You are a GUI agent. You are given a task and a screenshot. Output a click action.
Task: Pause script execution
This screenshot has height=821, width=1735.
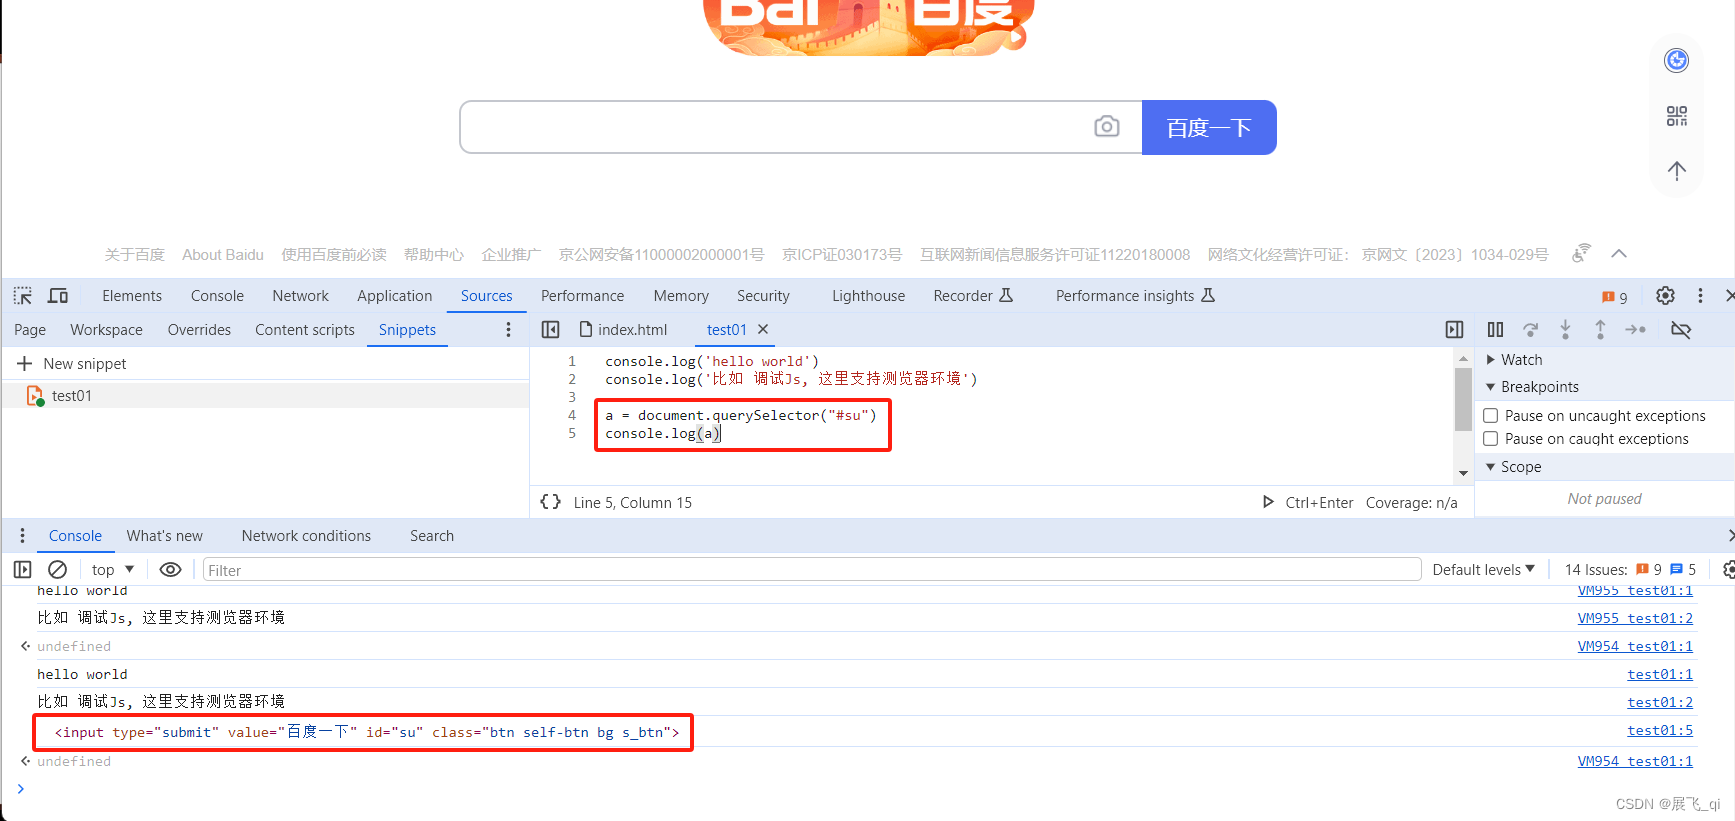[x=1495, y=330]
